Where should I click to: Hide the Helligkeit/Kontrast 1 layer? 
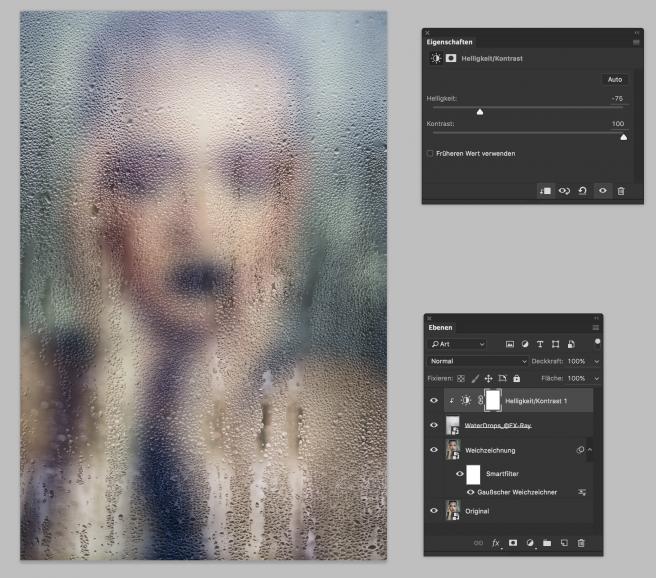pyautogui.click(x=434, y=401)
